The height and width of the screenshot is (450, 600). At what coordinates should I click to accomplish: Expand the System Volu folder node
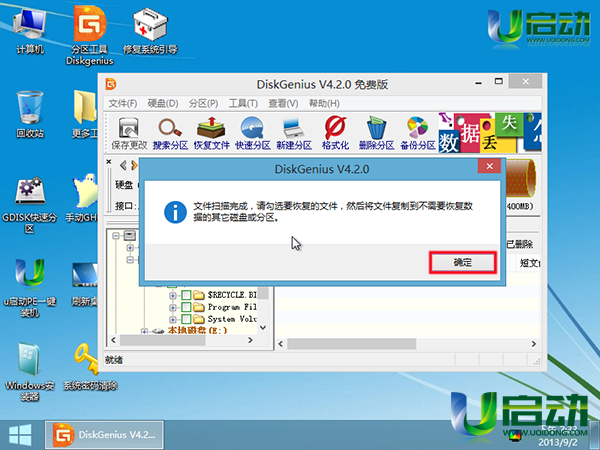pos(173,319)
